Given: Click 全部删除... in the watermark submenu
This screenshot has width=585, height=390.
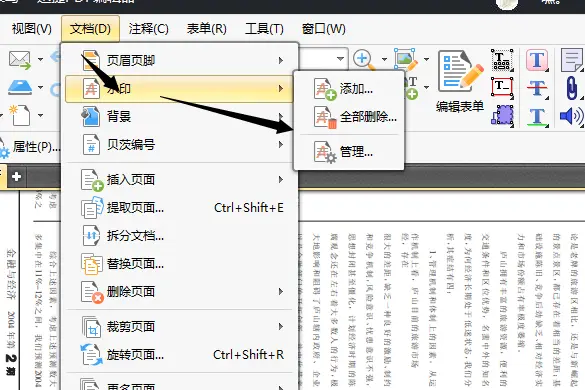Looking at the screenshot, I should [349, 117].
